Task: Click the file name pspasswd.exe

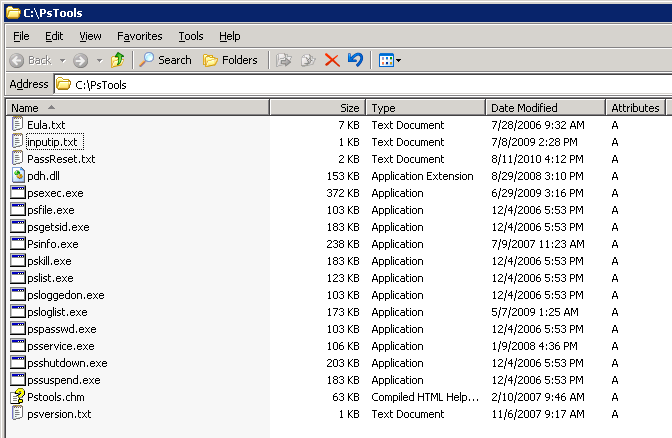Action: [62, 329]
